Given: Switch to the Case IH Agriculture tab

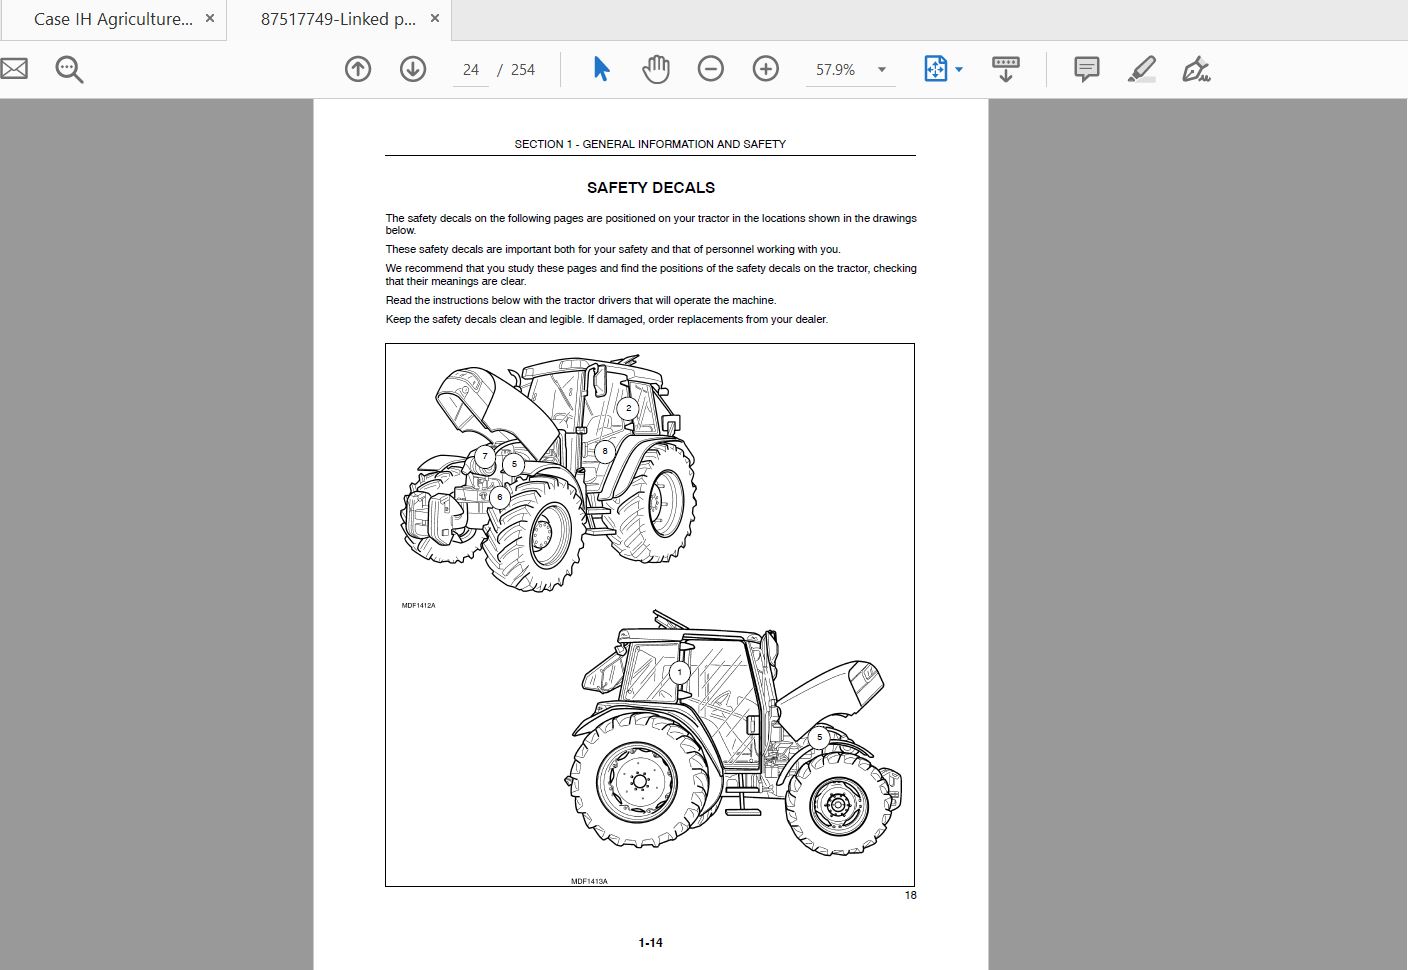Looking at the screenshot, I should click(x=113, y=19).
